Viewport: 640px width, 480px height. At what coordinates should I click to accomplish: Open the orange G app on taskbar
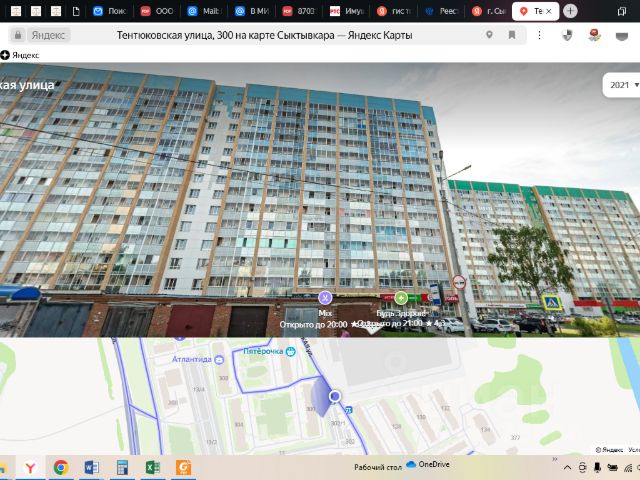(183, 467)
